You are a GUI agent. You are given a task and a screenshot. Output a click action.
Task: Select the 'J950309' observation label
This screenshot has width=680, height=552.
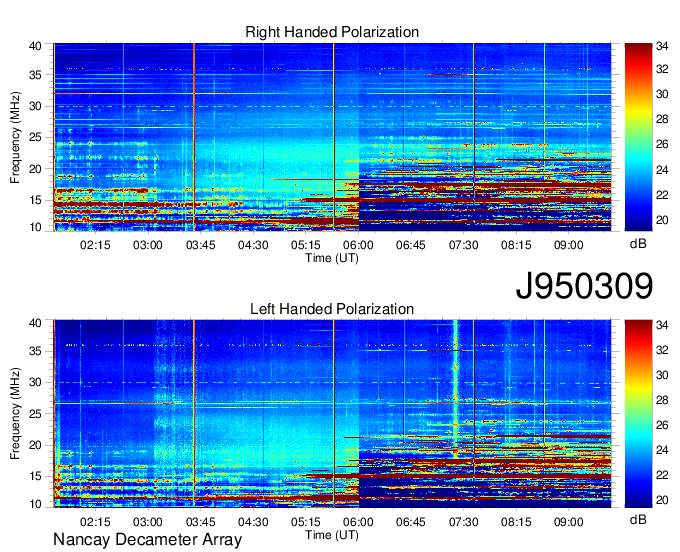tap(584, 286)
